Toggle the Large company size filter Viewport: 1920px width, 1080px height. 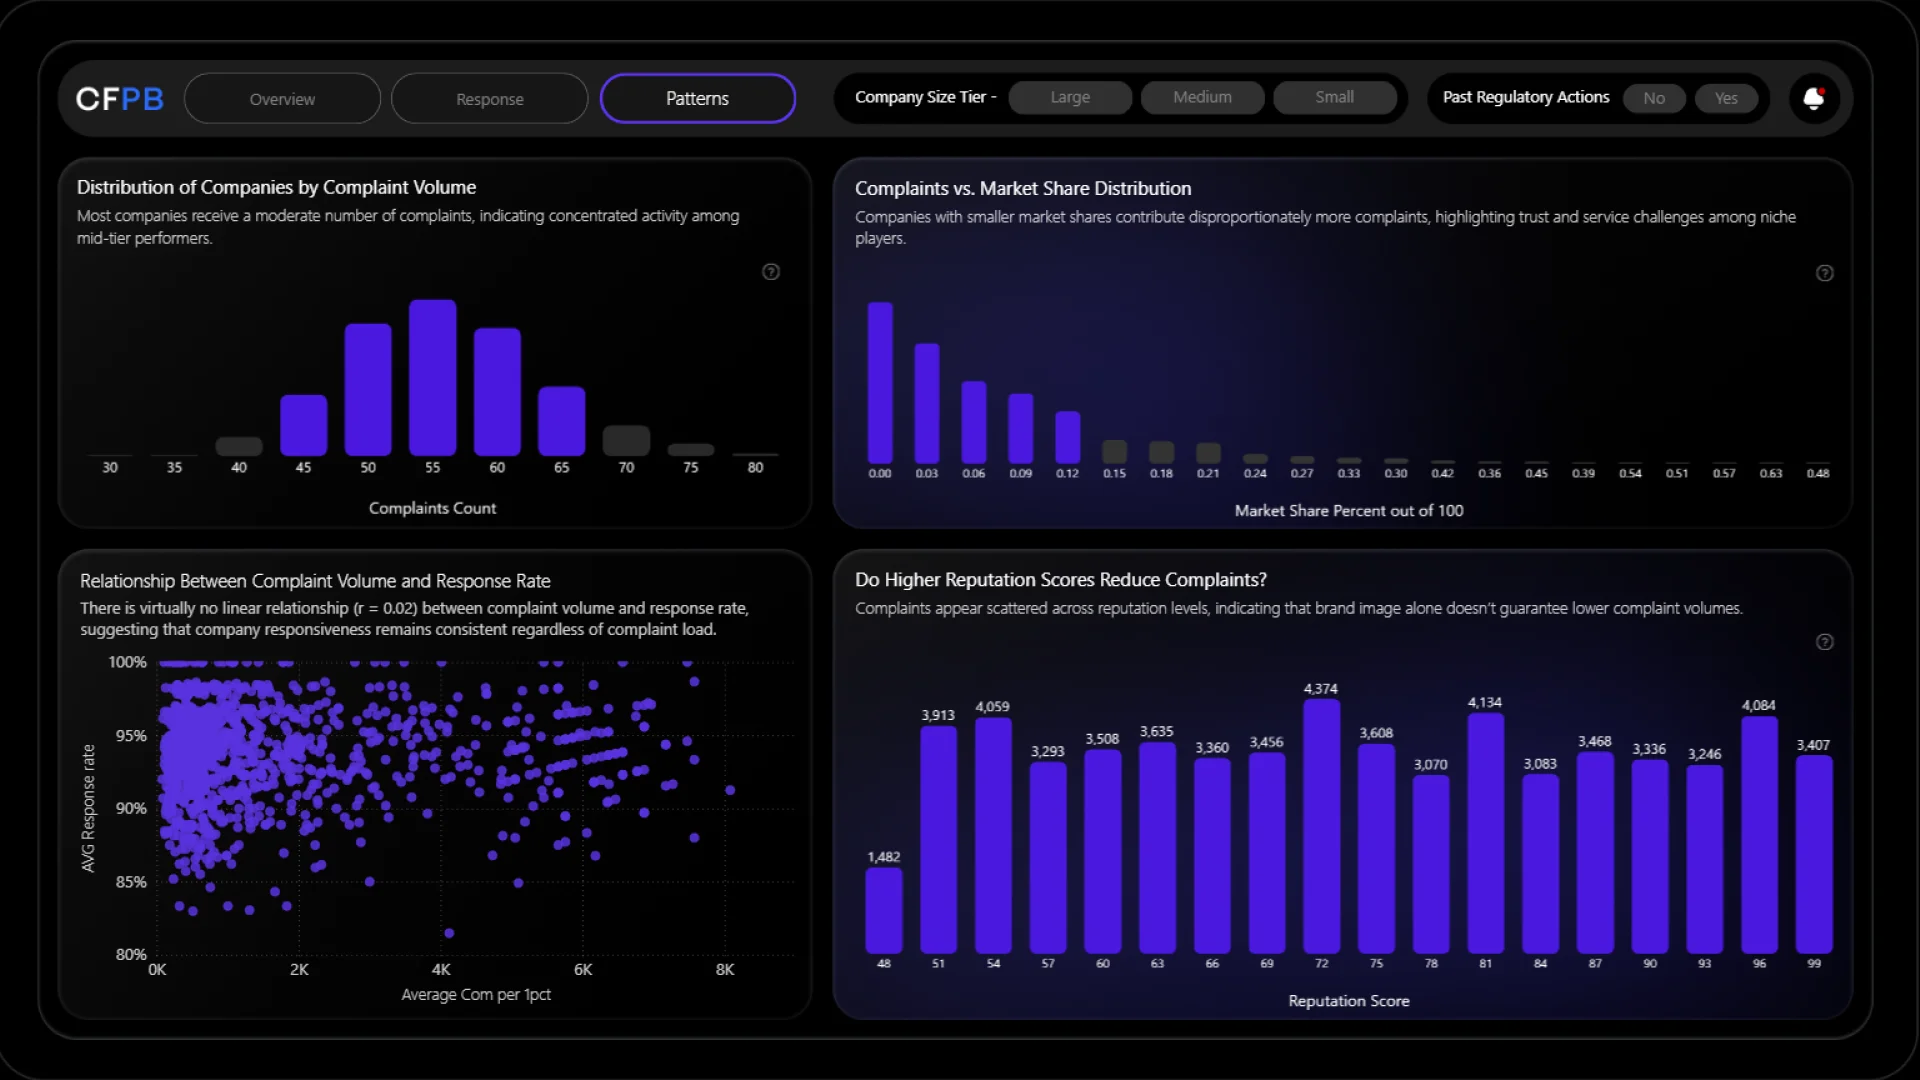[x=1070, y=97]
